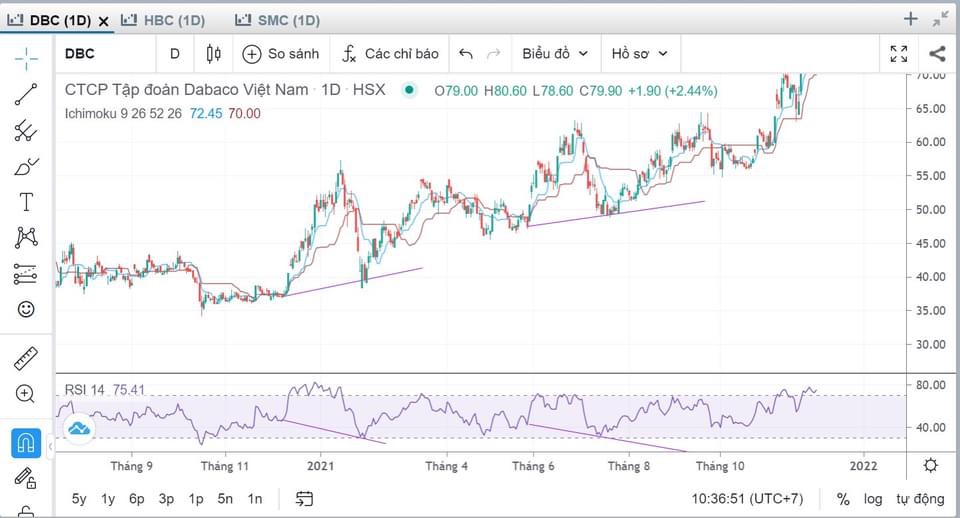
Task: Expand the Hồ sơ dropdown
Action: coord(639,54)
